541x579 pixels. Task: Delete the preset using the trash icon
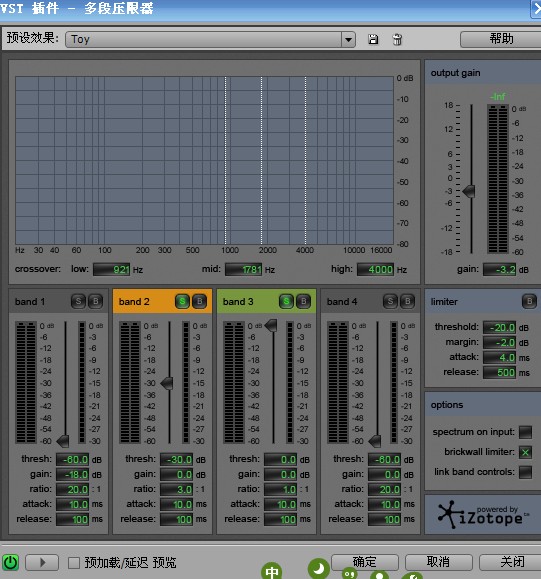[397, 39]
